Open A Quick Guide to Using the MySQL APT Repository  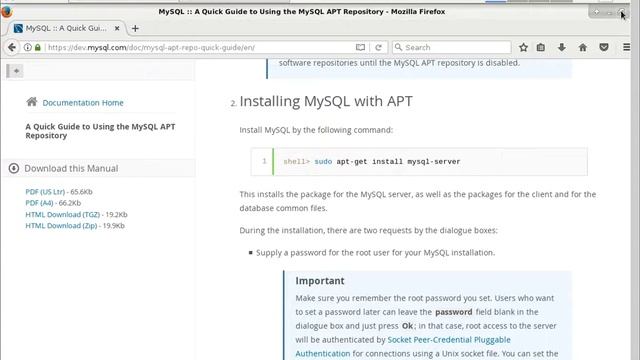tap(100, 131)
